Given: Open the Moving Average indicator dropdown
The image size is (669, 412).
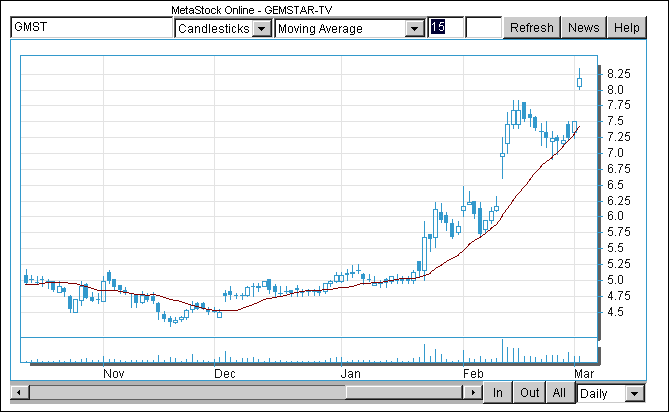Looking at the screenshot, I should coord(350,29).
